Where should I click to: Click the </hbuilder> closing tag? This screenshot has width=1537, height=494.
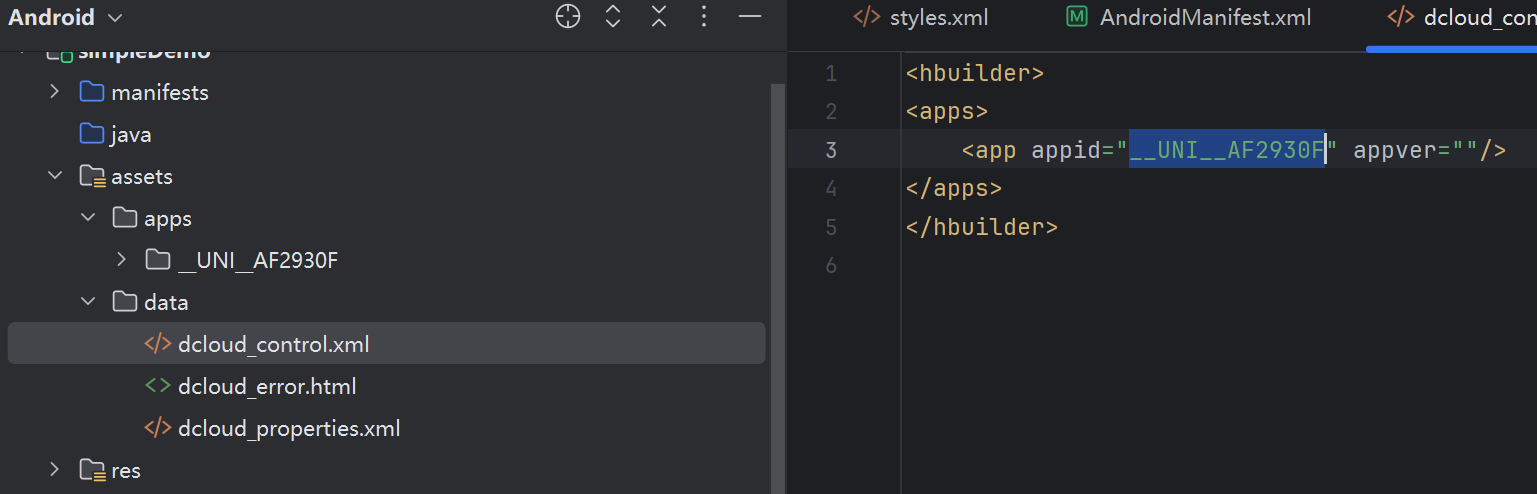point(982,227)
